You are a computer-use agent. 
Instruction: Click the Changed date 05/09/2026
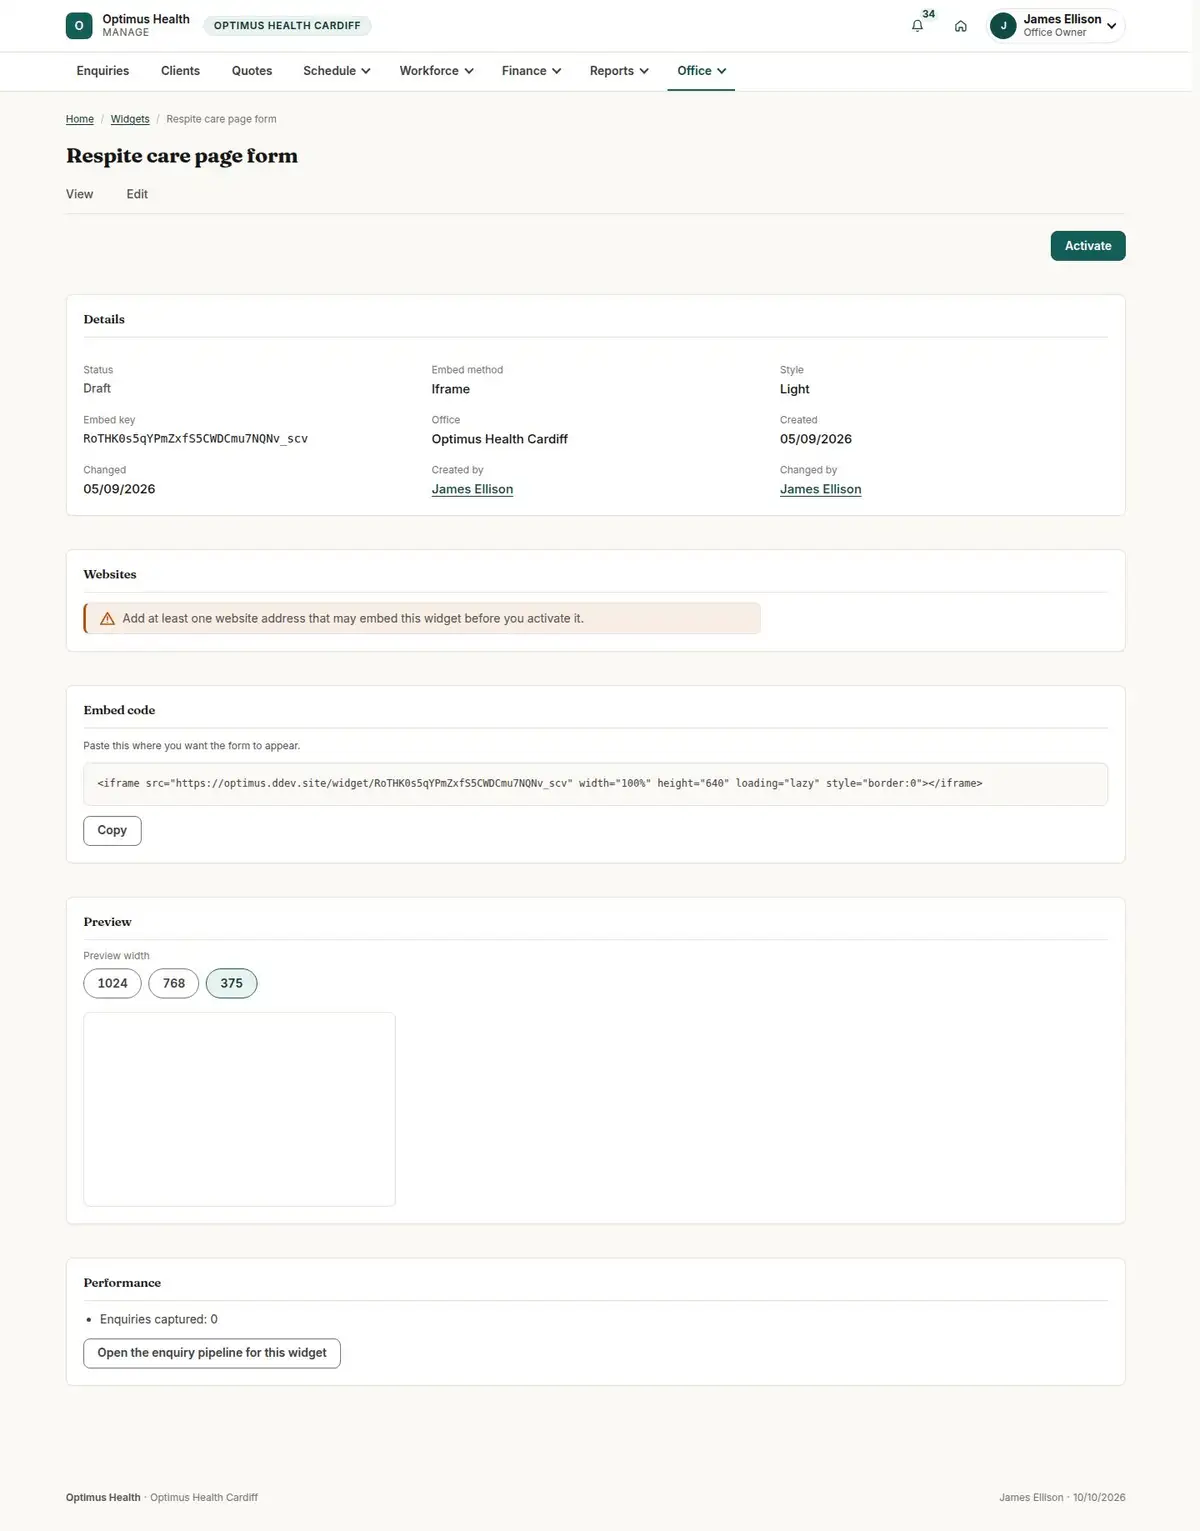tap(119, 489)
